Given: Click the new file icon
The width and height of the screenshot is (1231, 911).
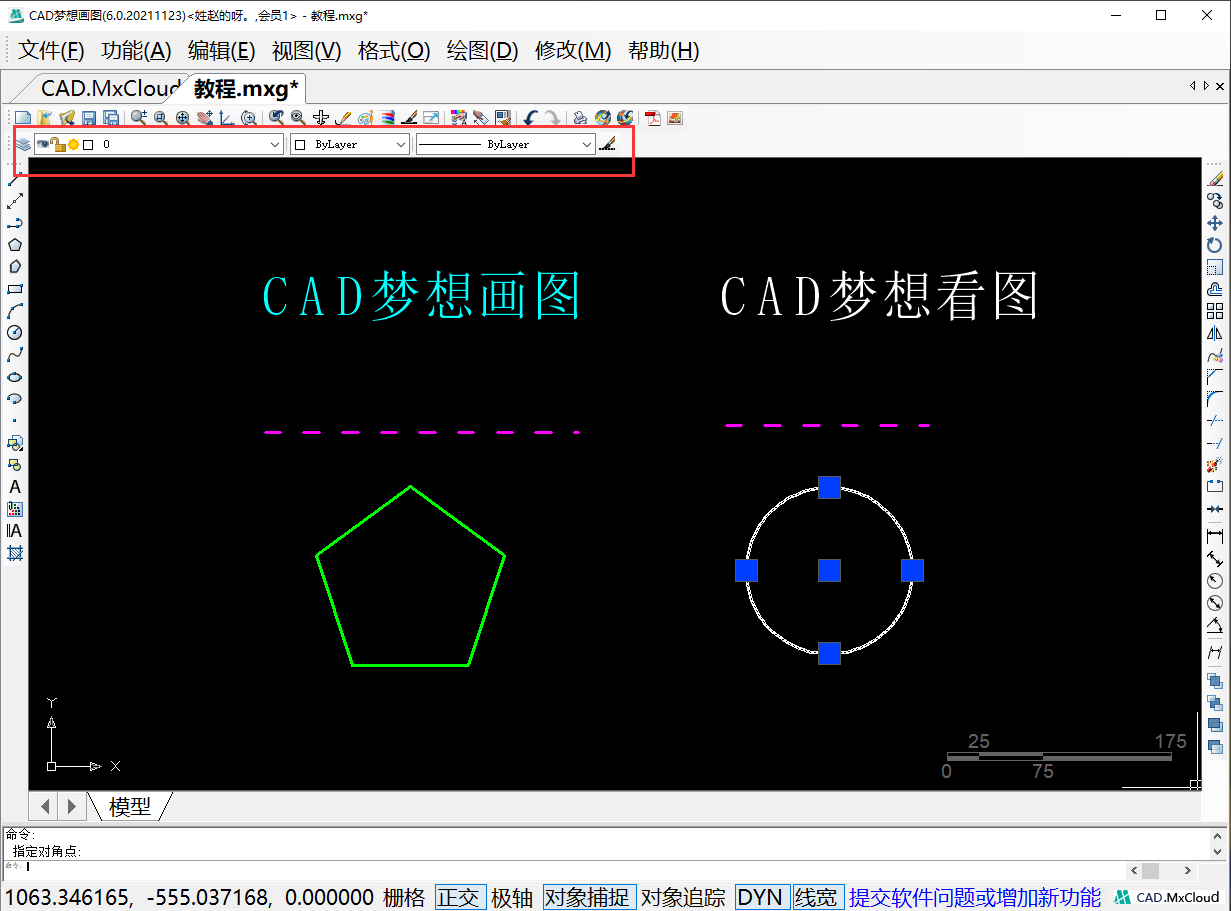Looking at the screenshot, I should click(x=21, y=118).
